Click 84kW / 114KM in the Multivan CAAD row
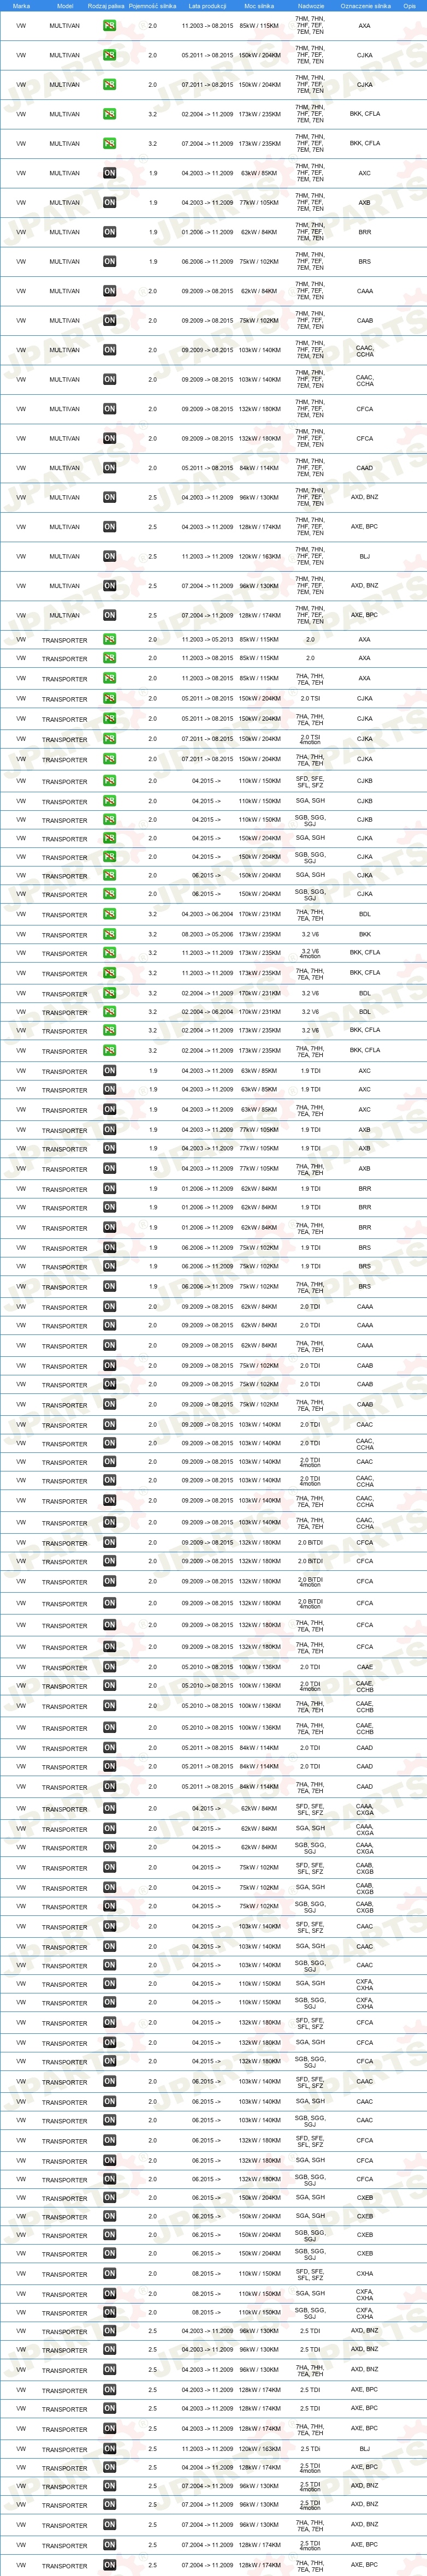 (259, 467)
